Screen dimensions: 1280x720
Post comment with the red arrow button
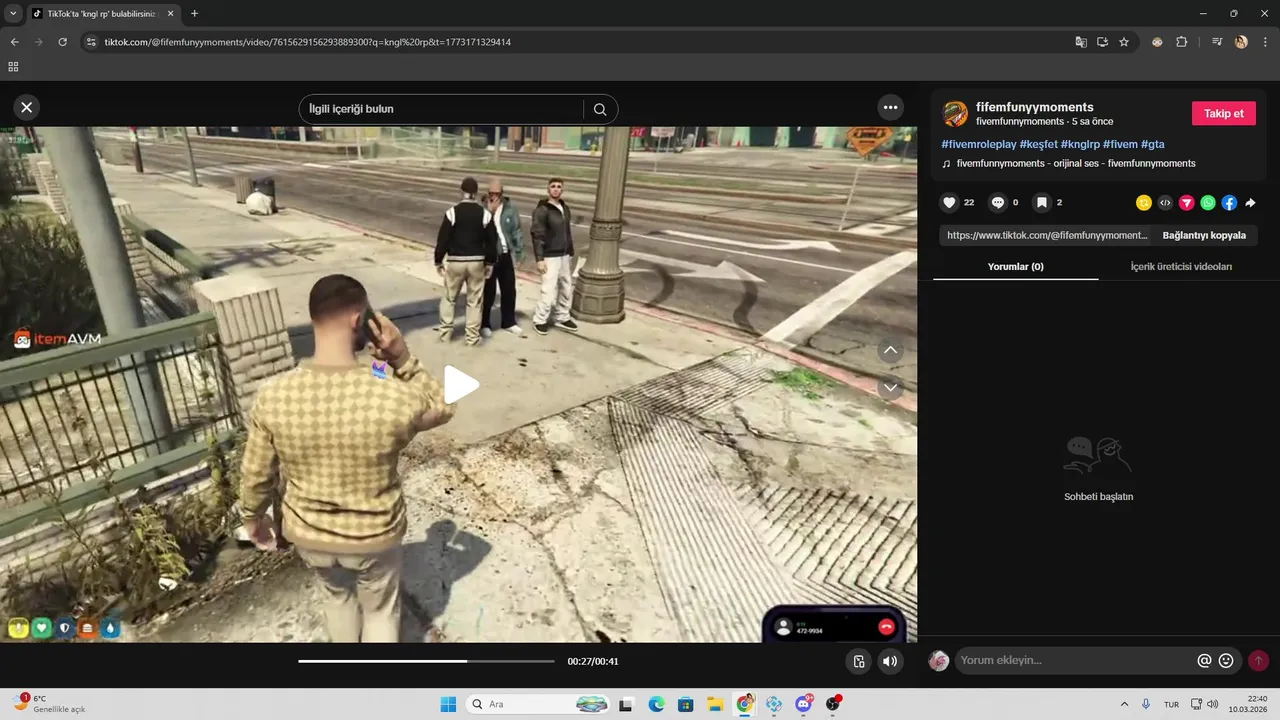point(1258,660)
